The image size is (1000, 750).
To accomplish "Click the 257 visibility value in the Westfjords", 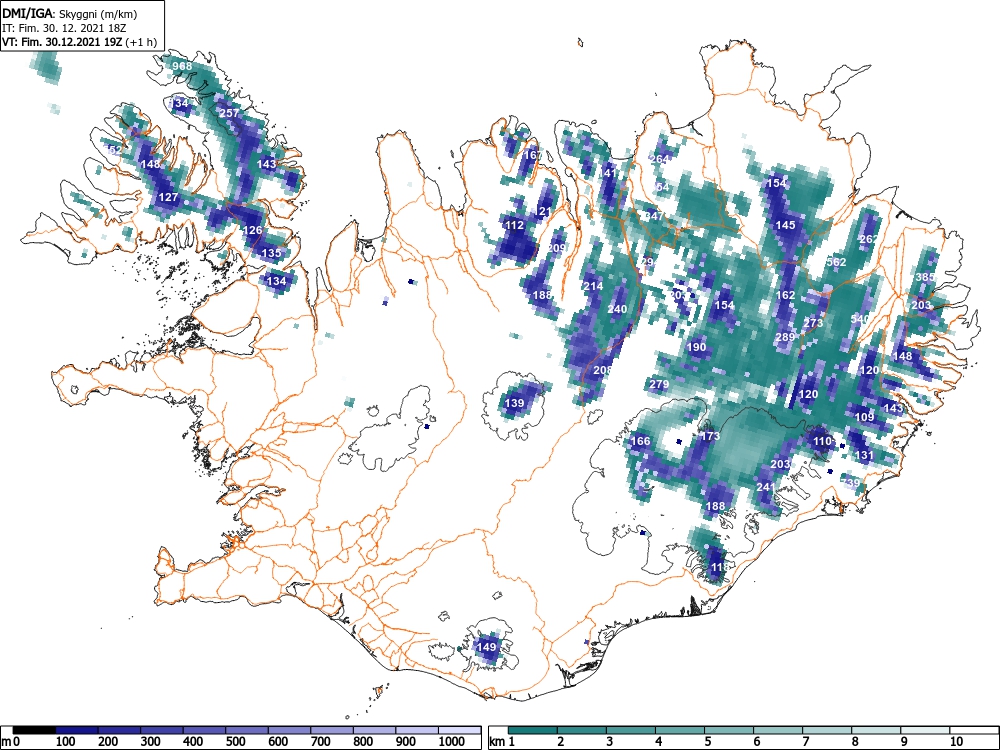I will tap(229, 113).
